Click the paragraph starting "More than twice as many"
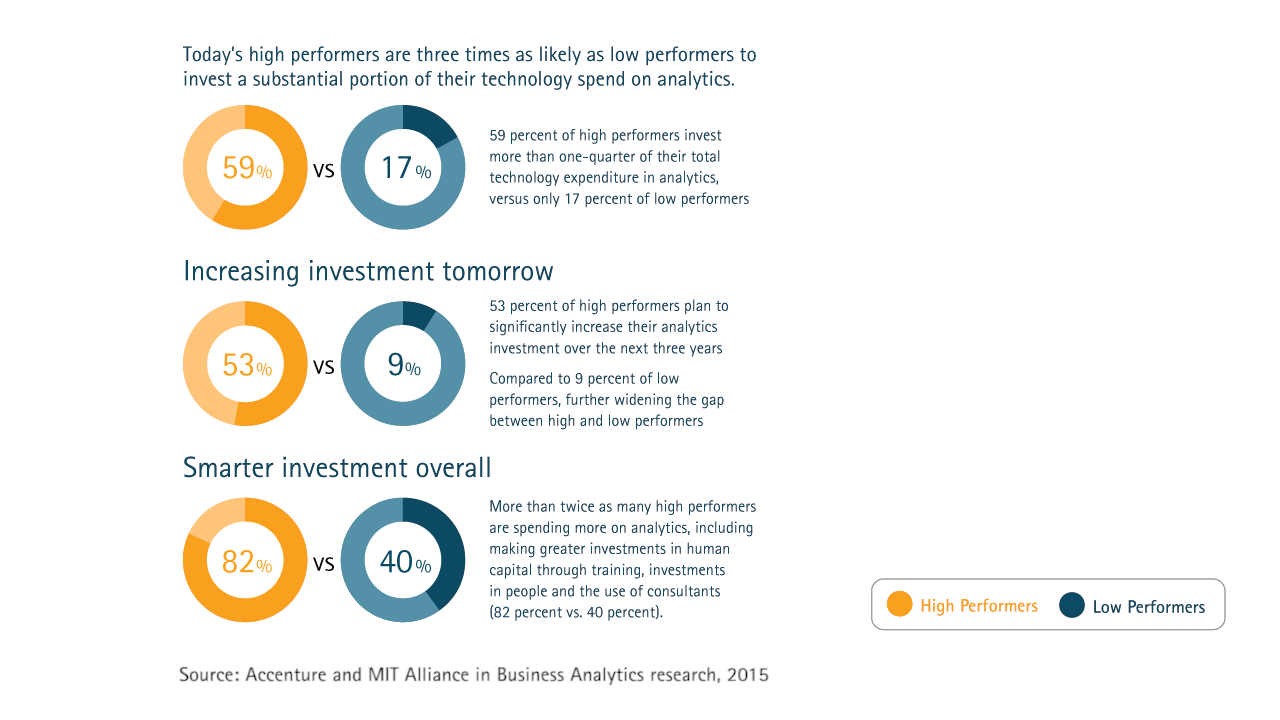1280x720 pixels. (x=622, y=559)
